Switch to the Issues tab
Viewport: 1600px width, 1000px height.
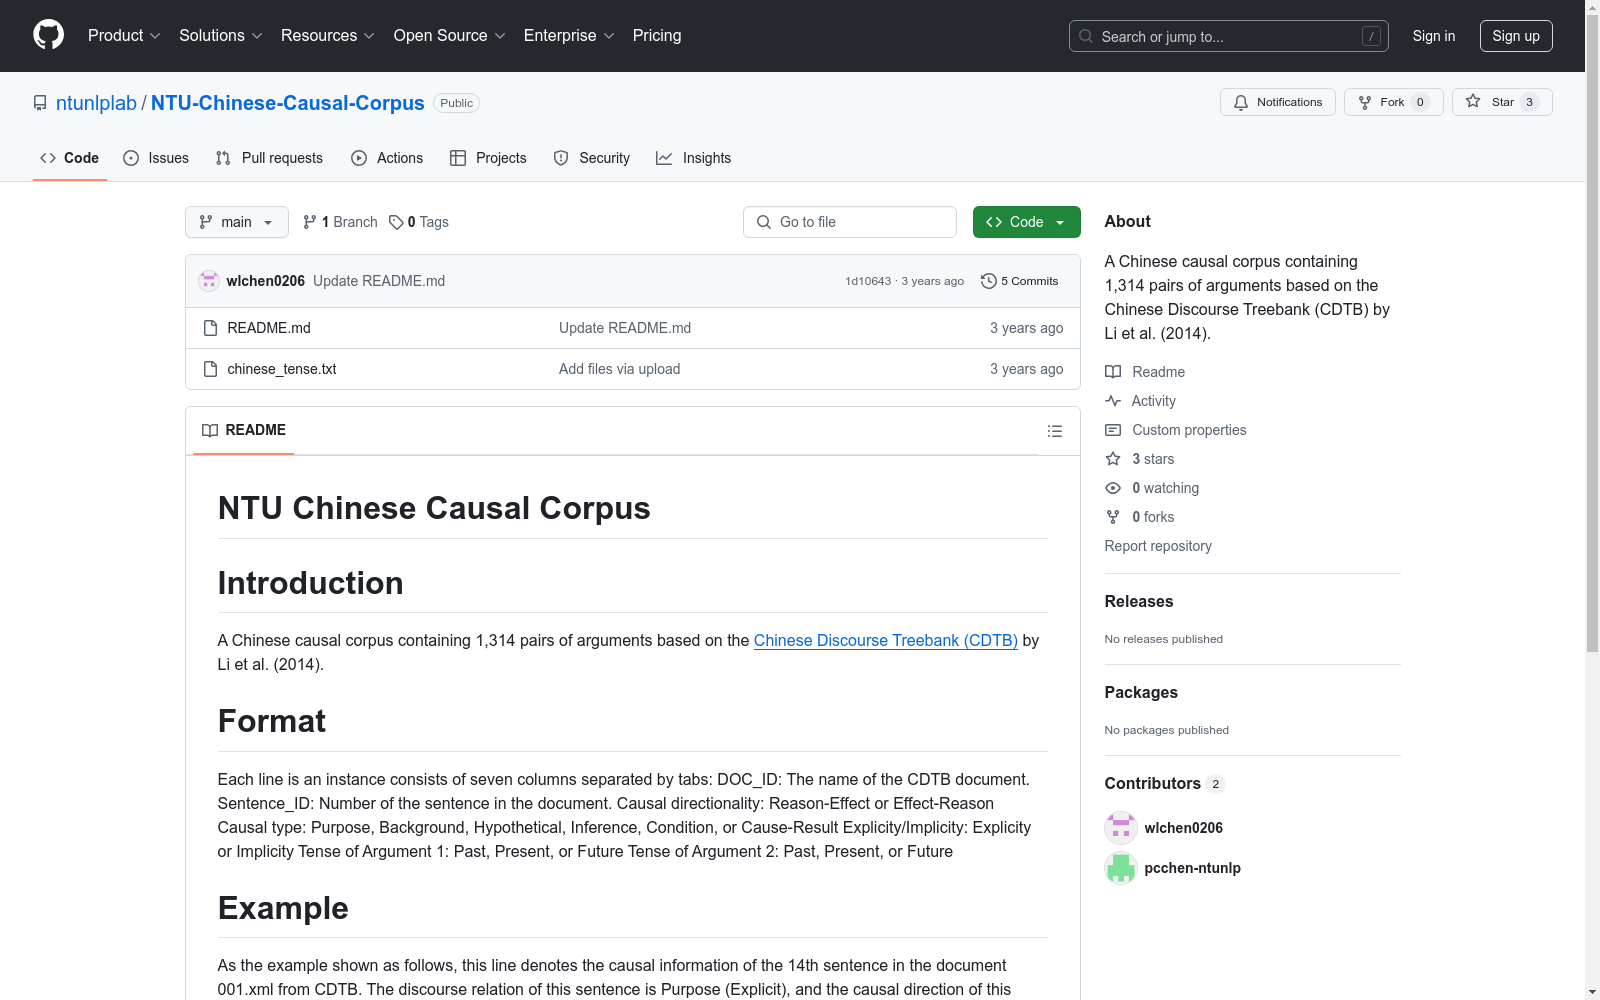coord(156,158)
